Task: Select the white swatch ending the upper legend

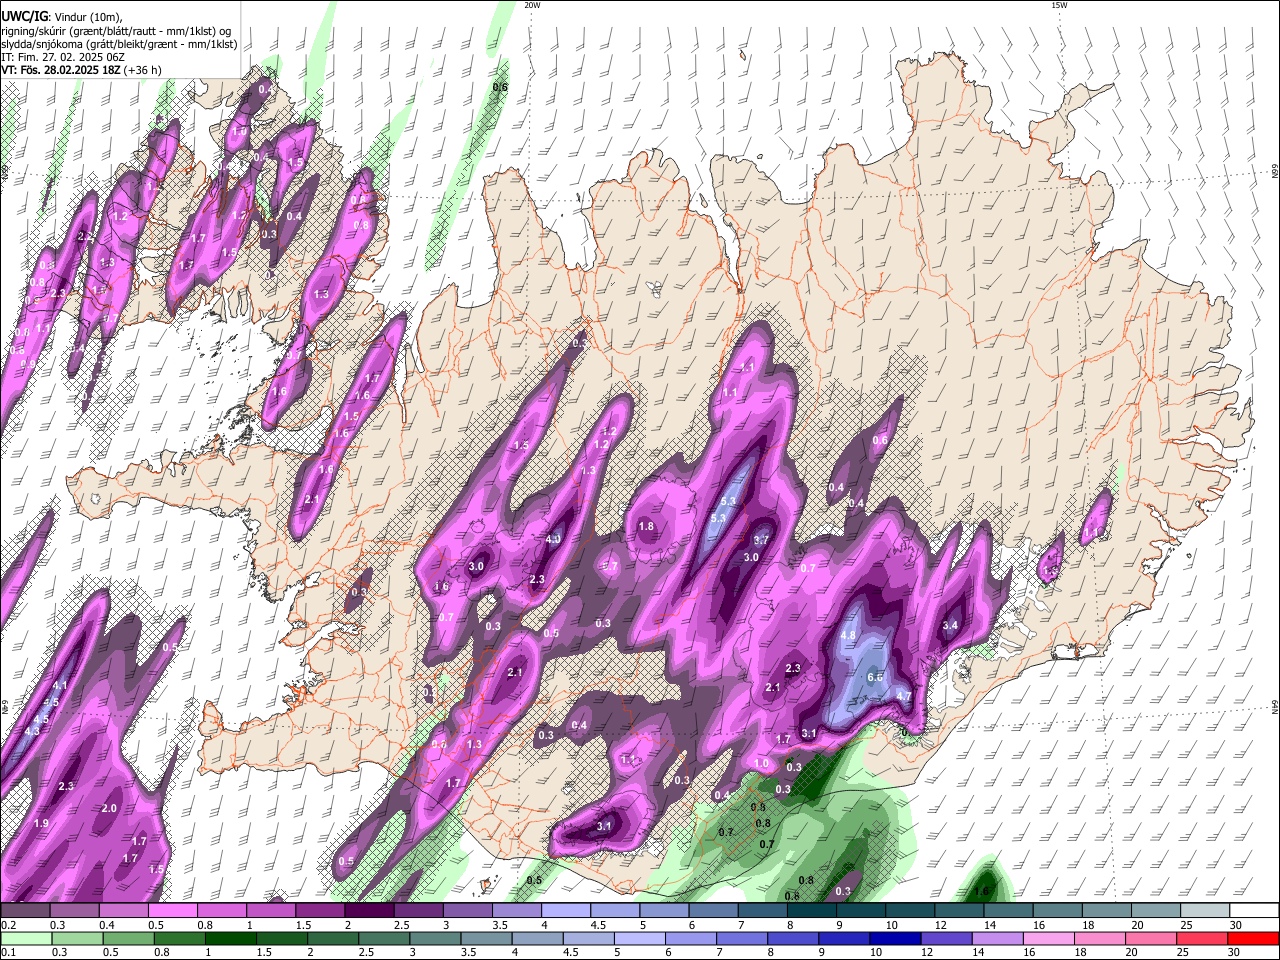Action: coord(1254,910)
